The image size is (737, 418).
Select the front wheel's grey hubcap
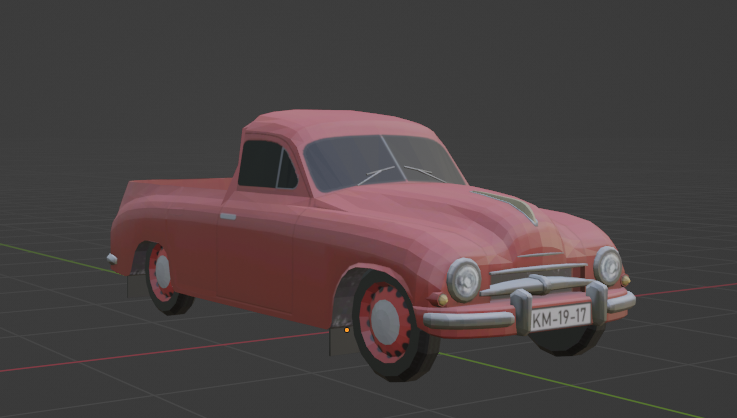point(385,322)
